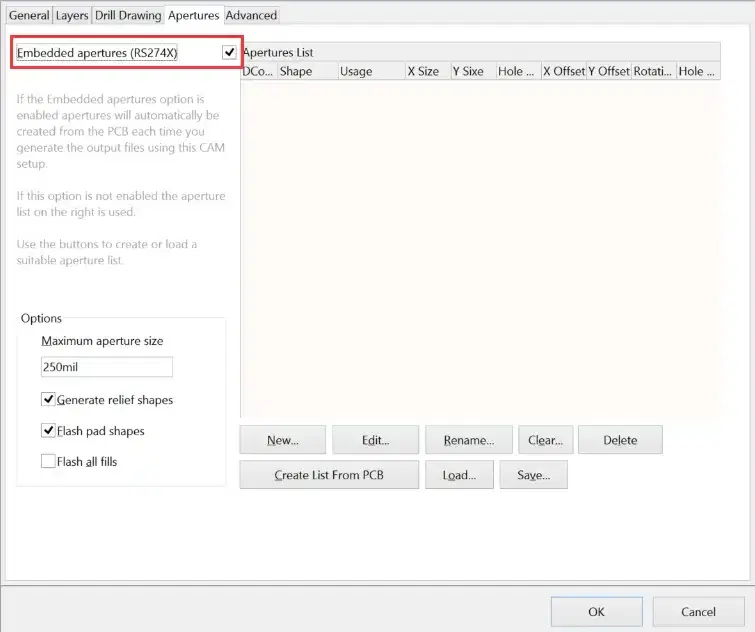755x632 pixels.
Task: Disable the Embedded apertures (RS274X) checkbox
Action: [230, 52]
